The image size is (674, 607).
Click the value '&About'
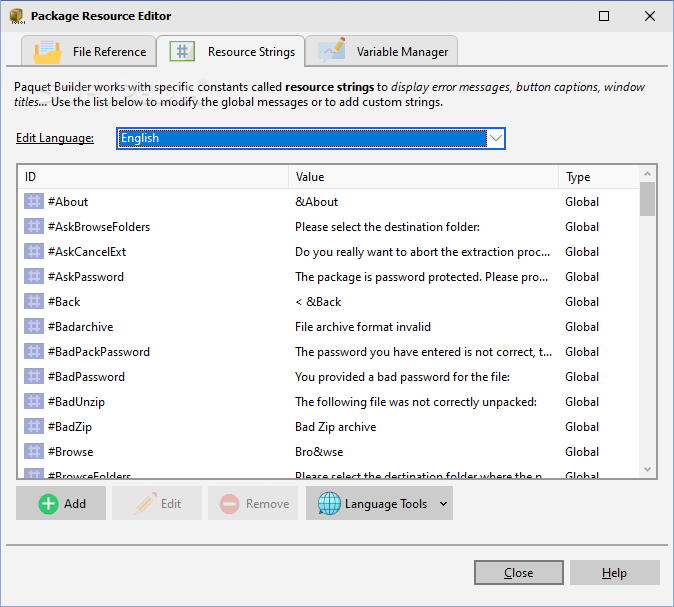(x=316, y=202)
